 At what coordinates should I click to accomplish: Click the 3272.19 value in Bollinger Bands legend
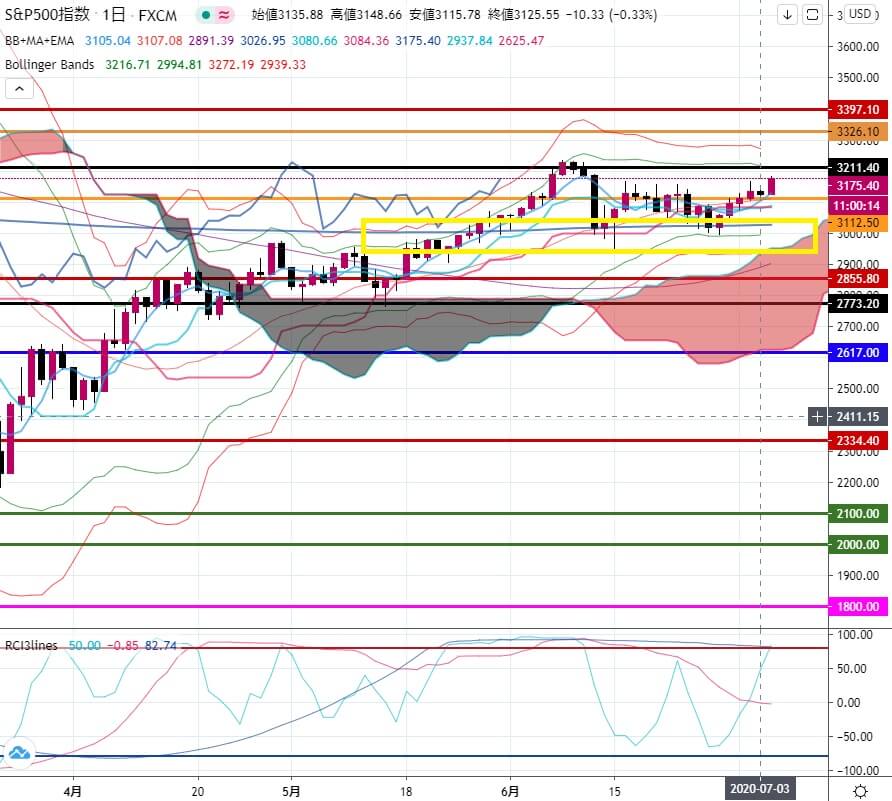tap(231, 64)
